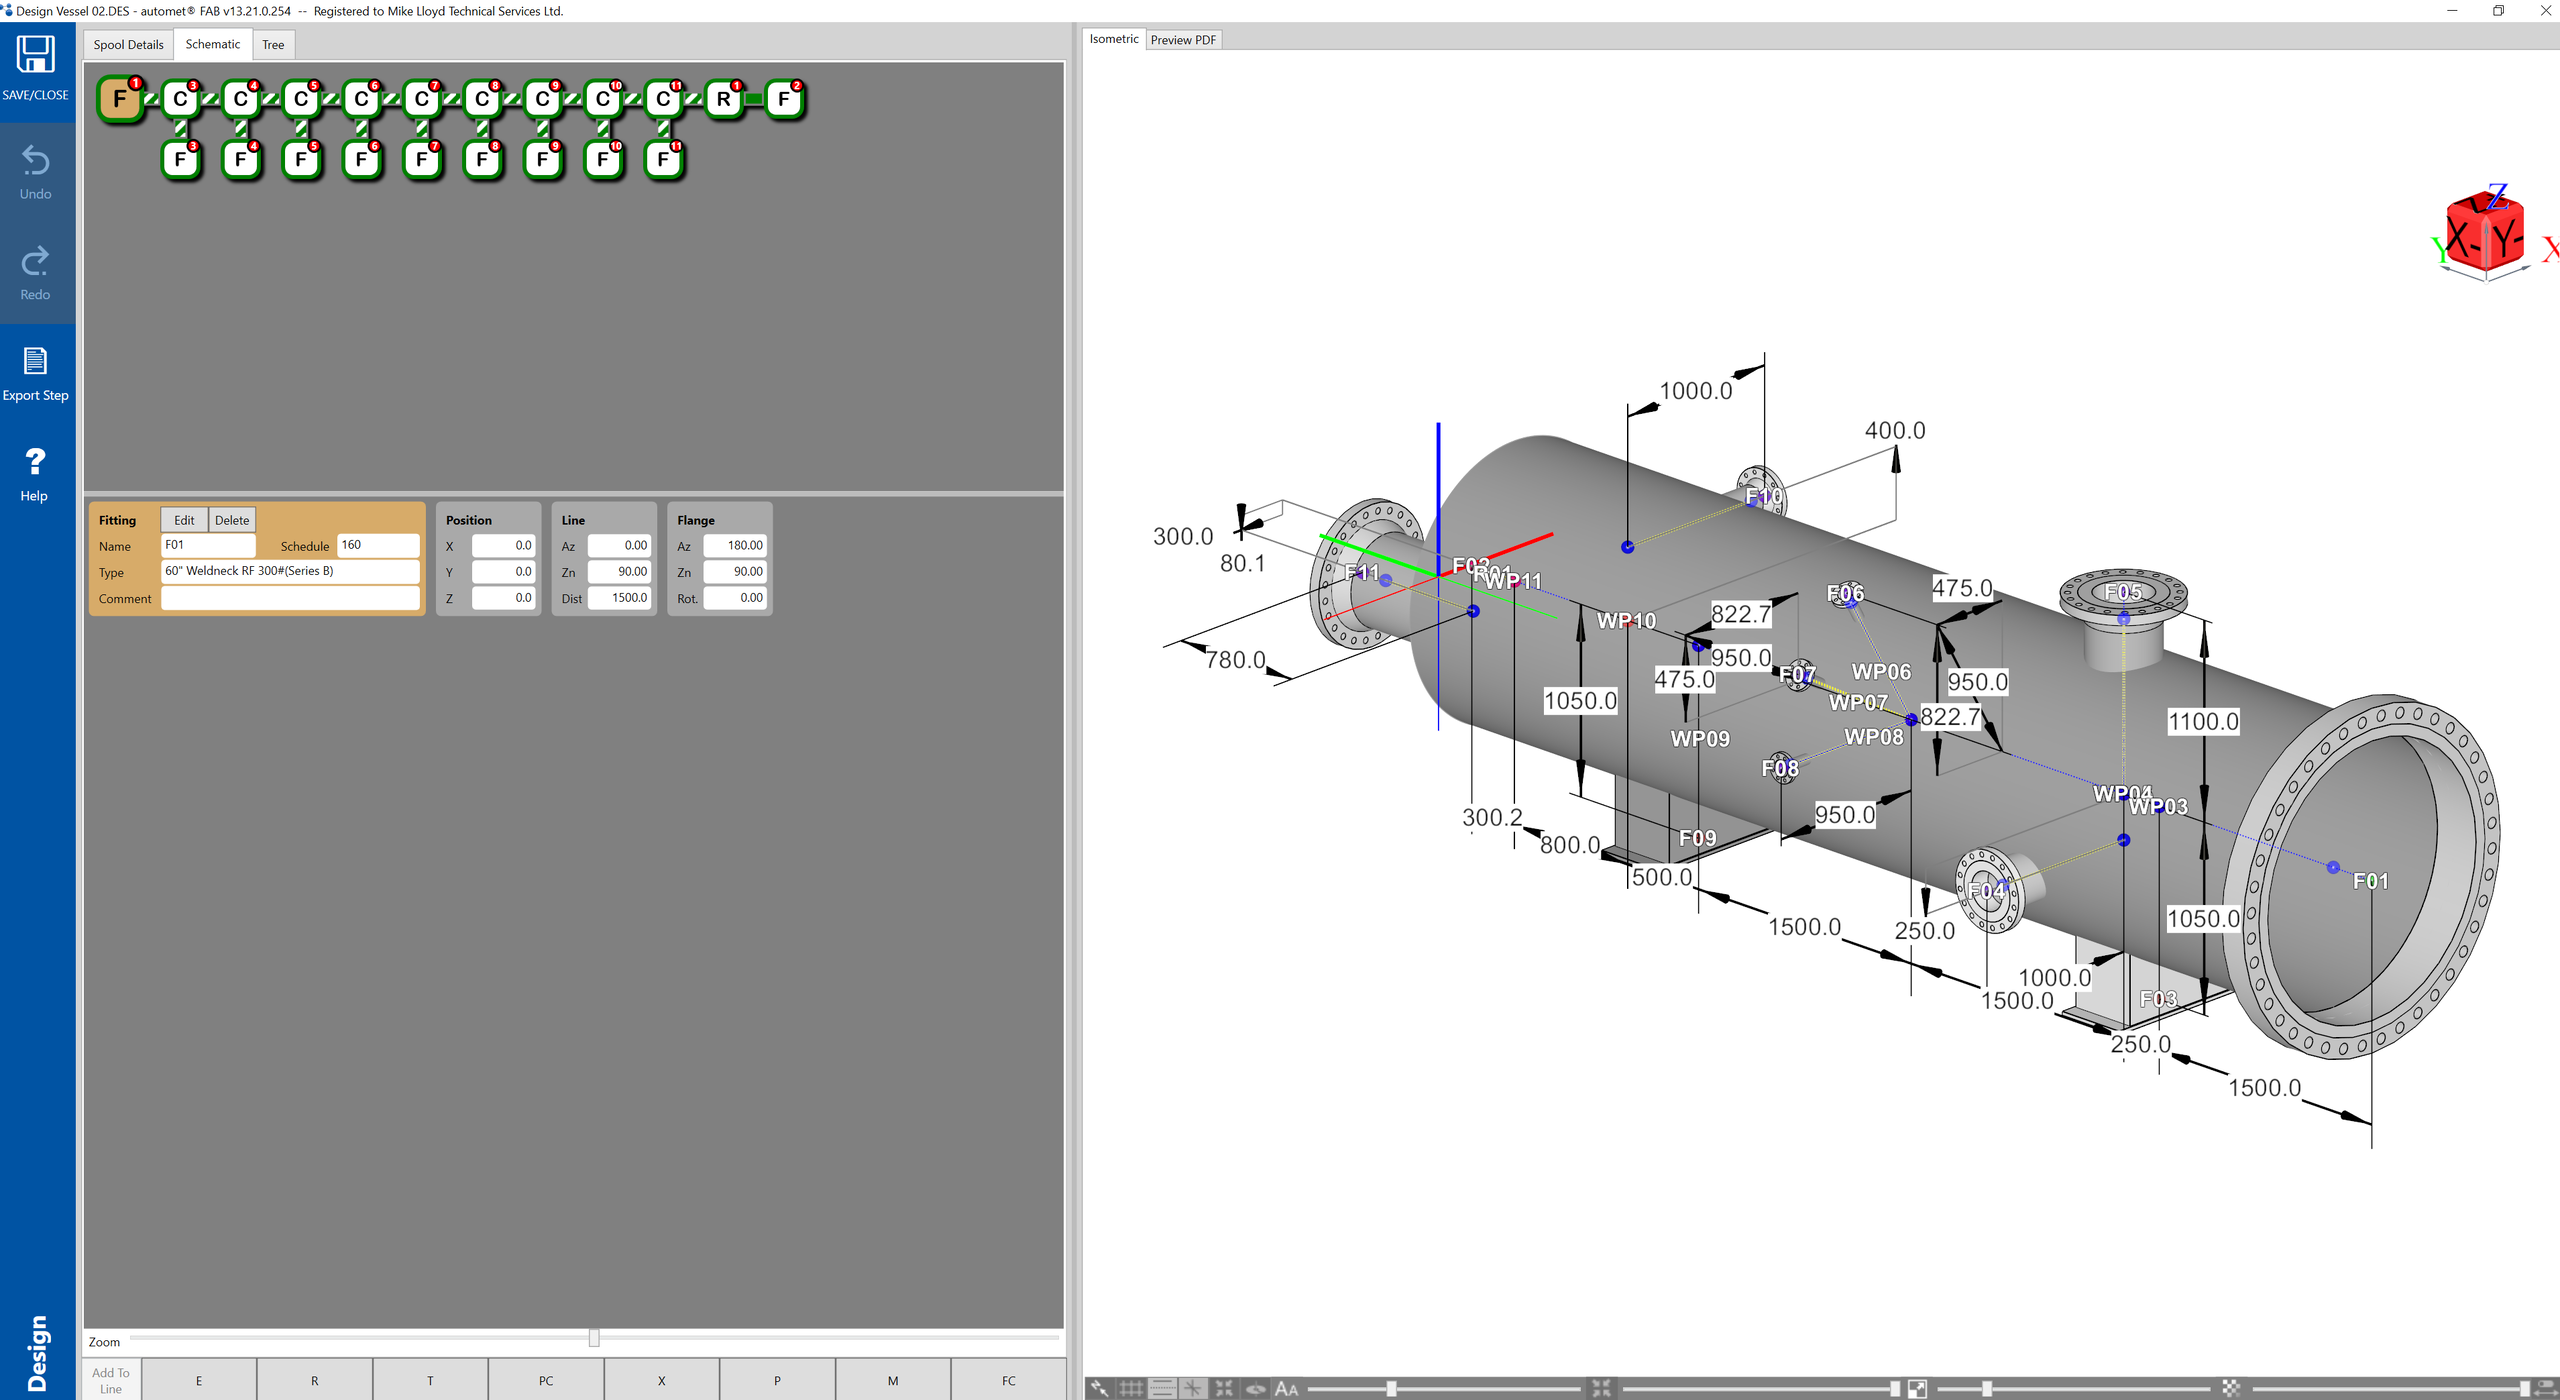Click the SAVE/CLOSE floppy disk icon
The image size is (2560, 1400).
(x=36, y=54)
